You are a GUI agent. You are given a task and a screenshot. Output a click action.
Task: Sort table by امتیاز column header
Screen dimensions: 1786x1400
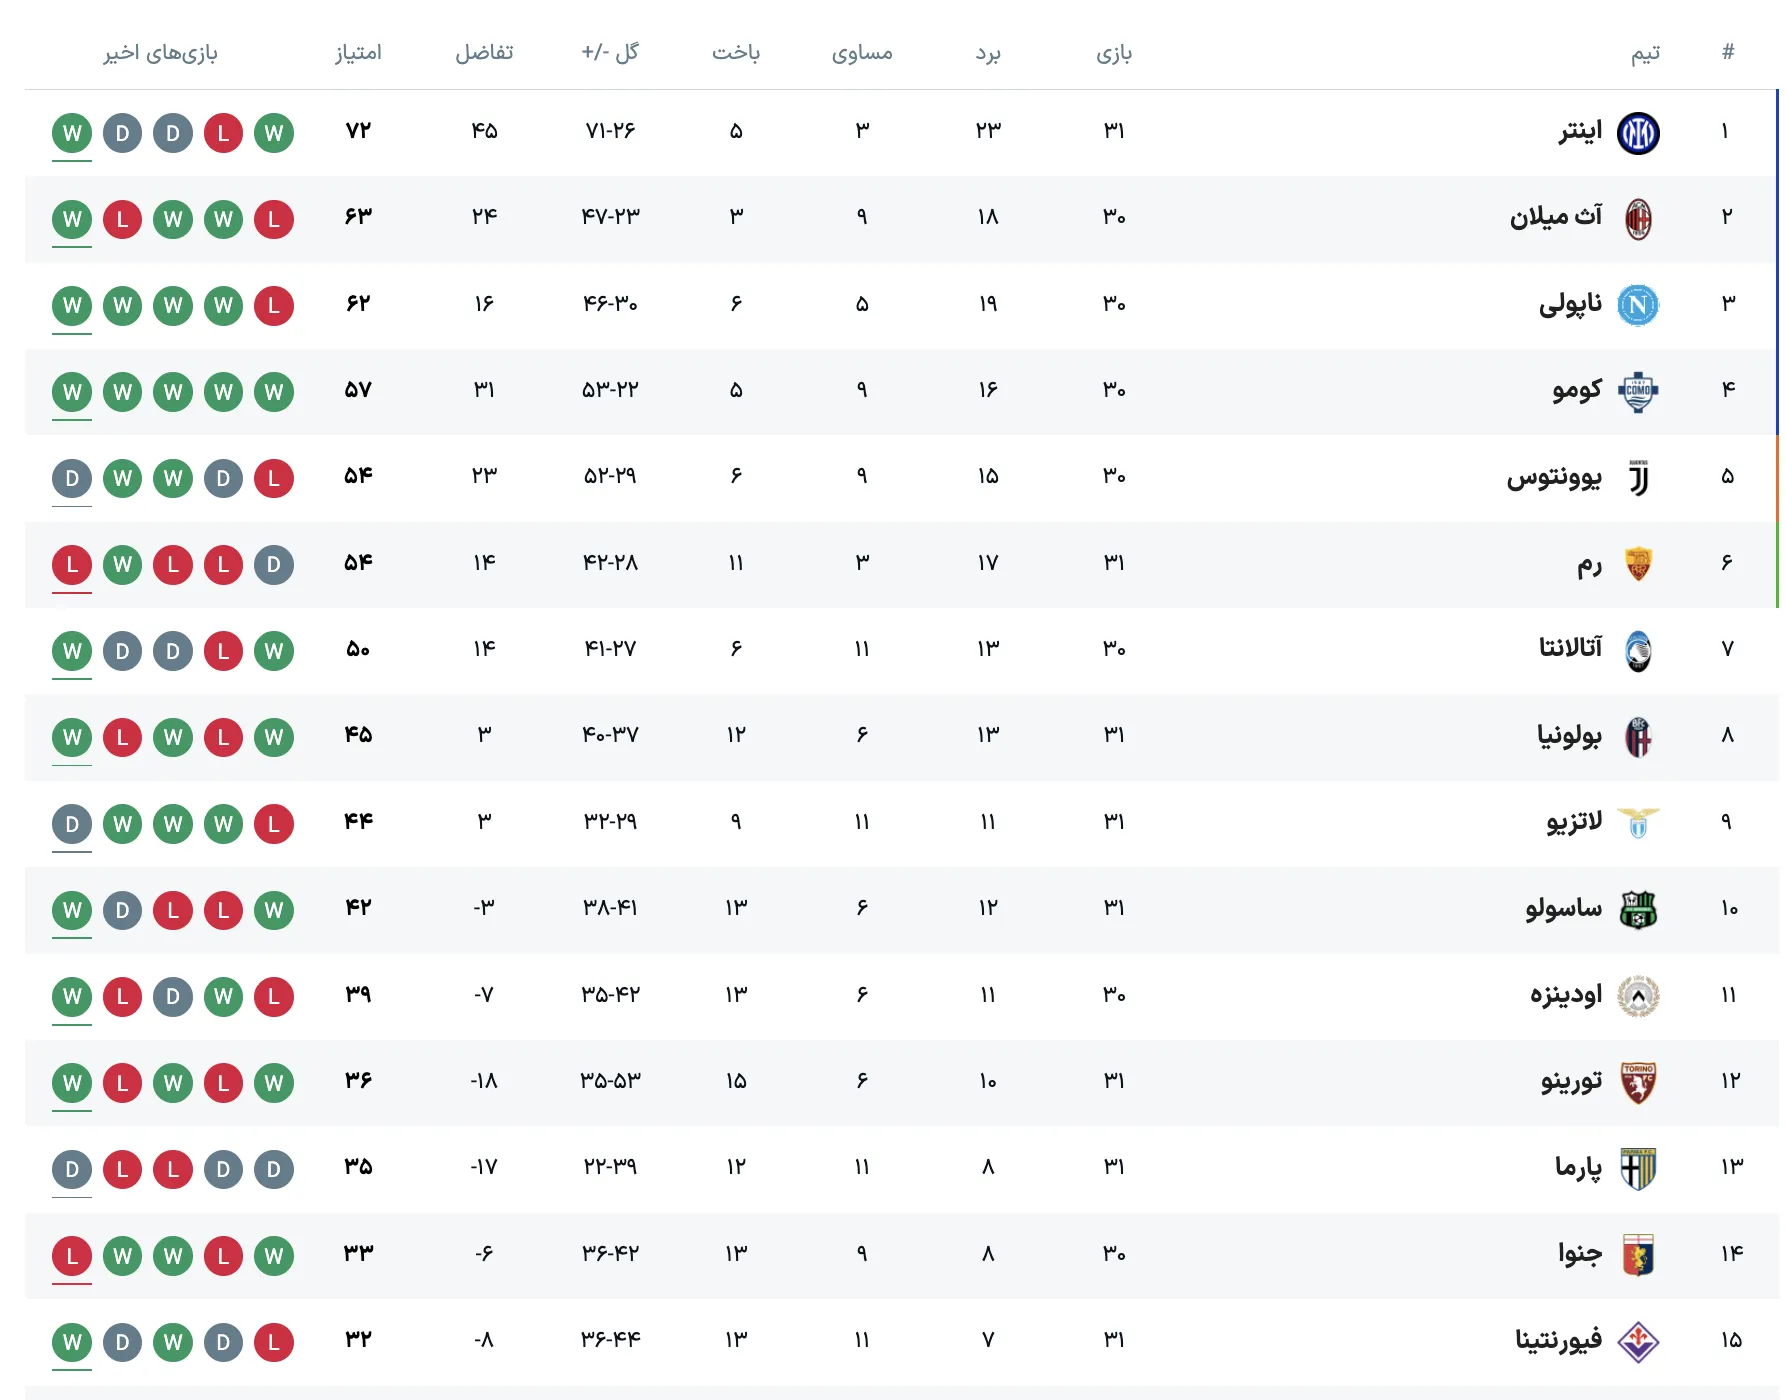[358, 53]
